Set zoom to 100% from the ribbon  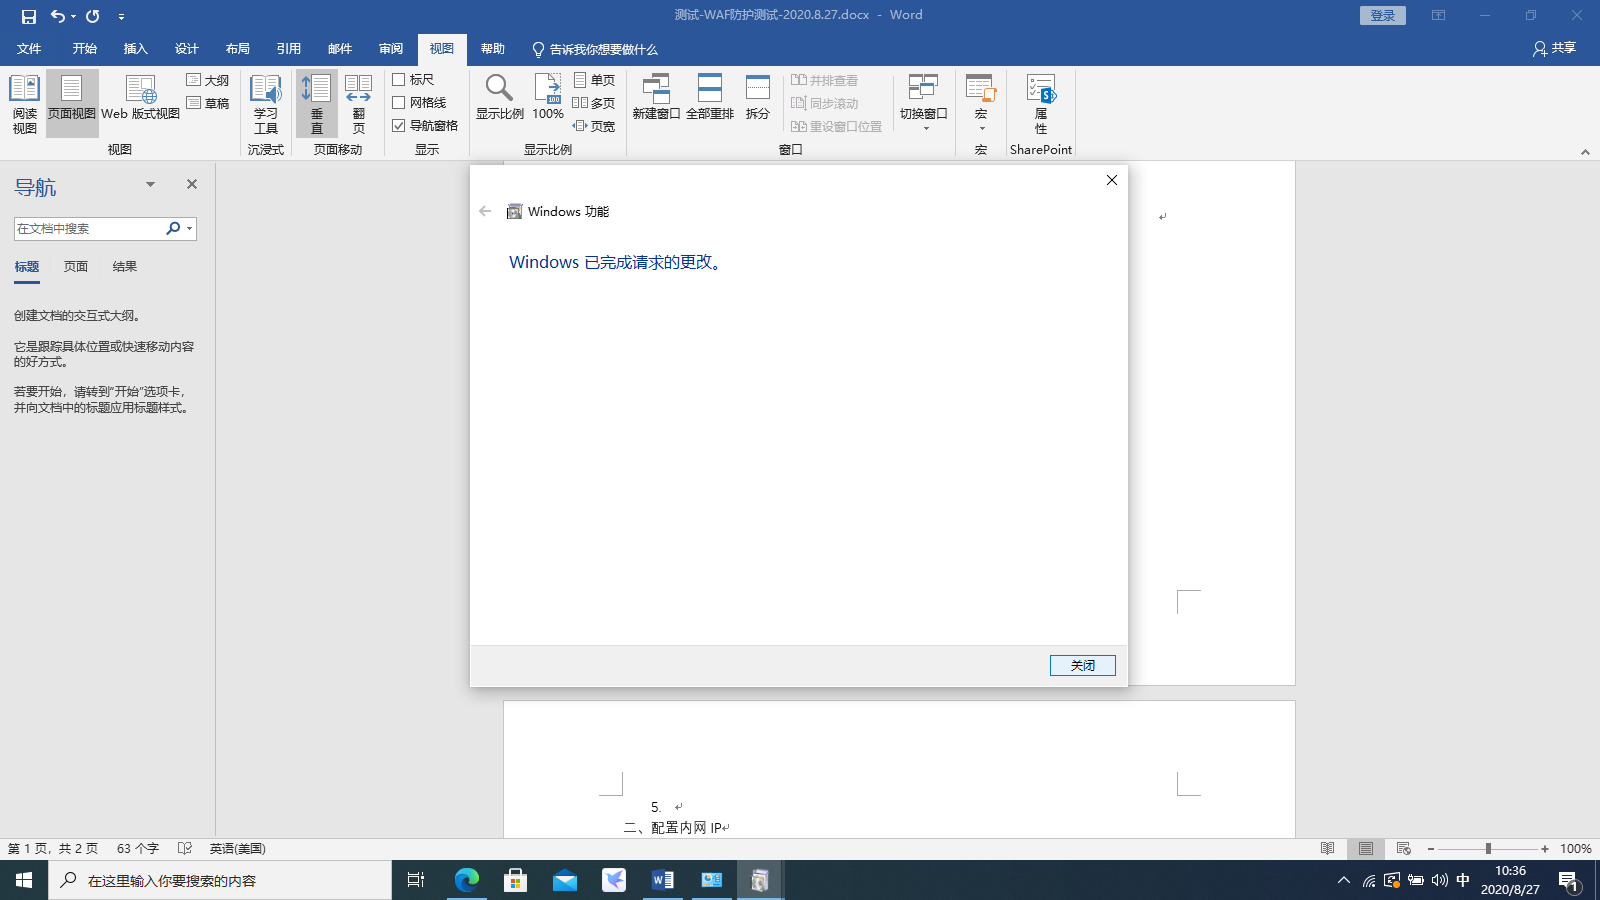548,97
